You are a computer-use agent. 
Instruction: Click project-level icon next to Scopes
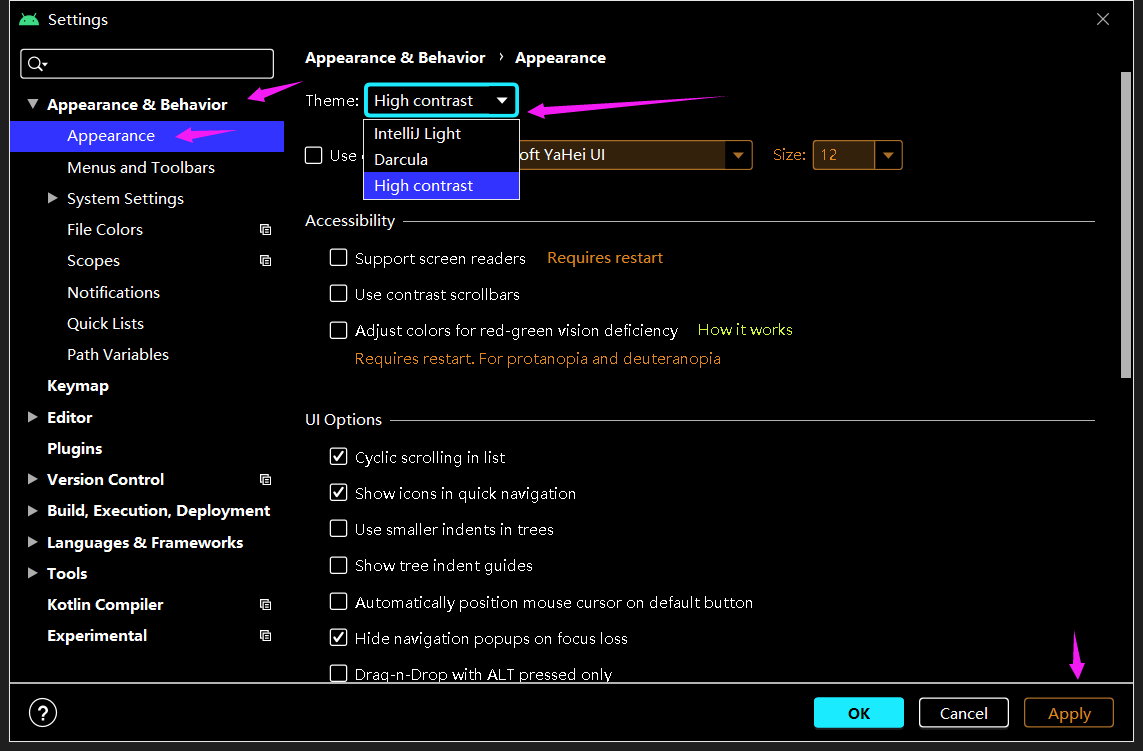pos(265,261)
